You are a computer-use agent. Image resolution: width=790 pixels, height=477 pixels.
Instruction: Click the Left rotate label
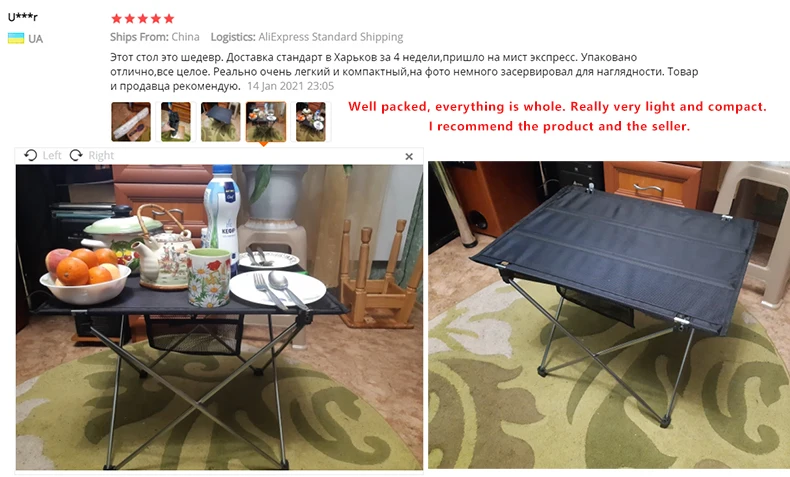click(x=52, y=155)
